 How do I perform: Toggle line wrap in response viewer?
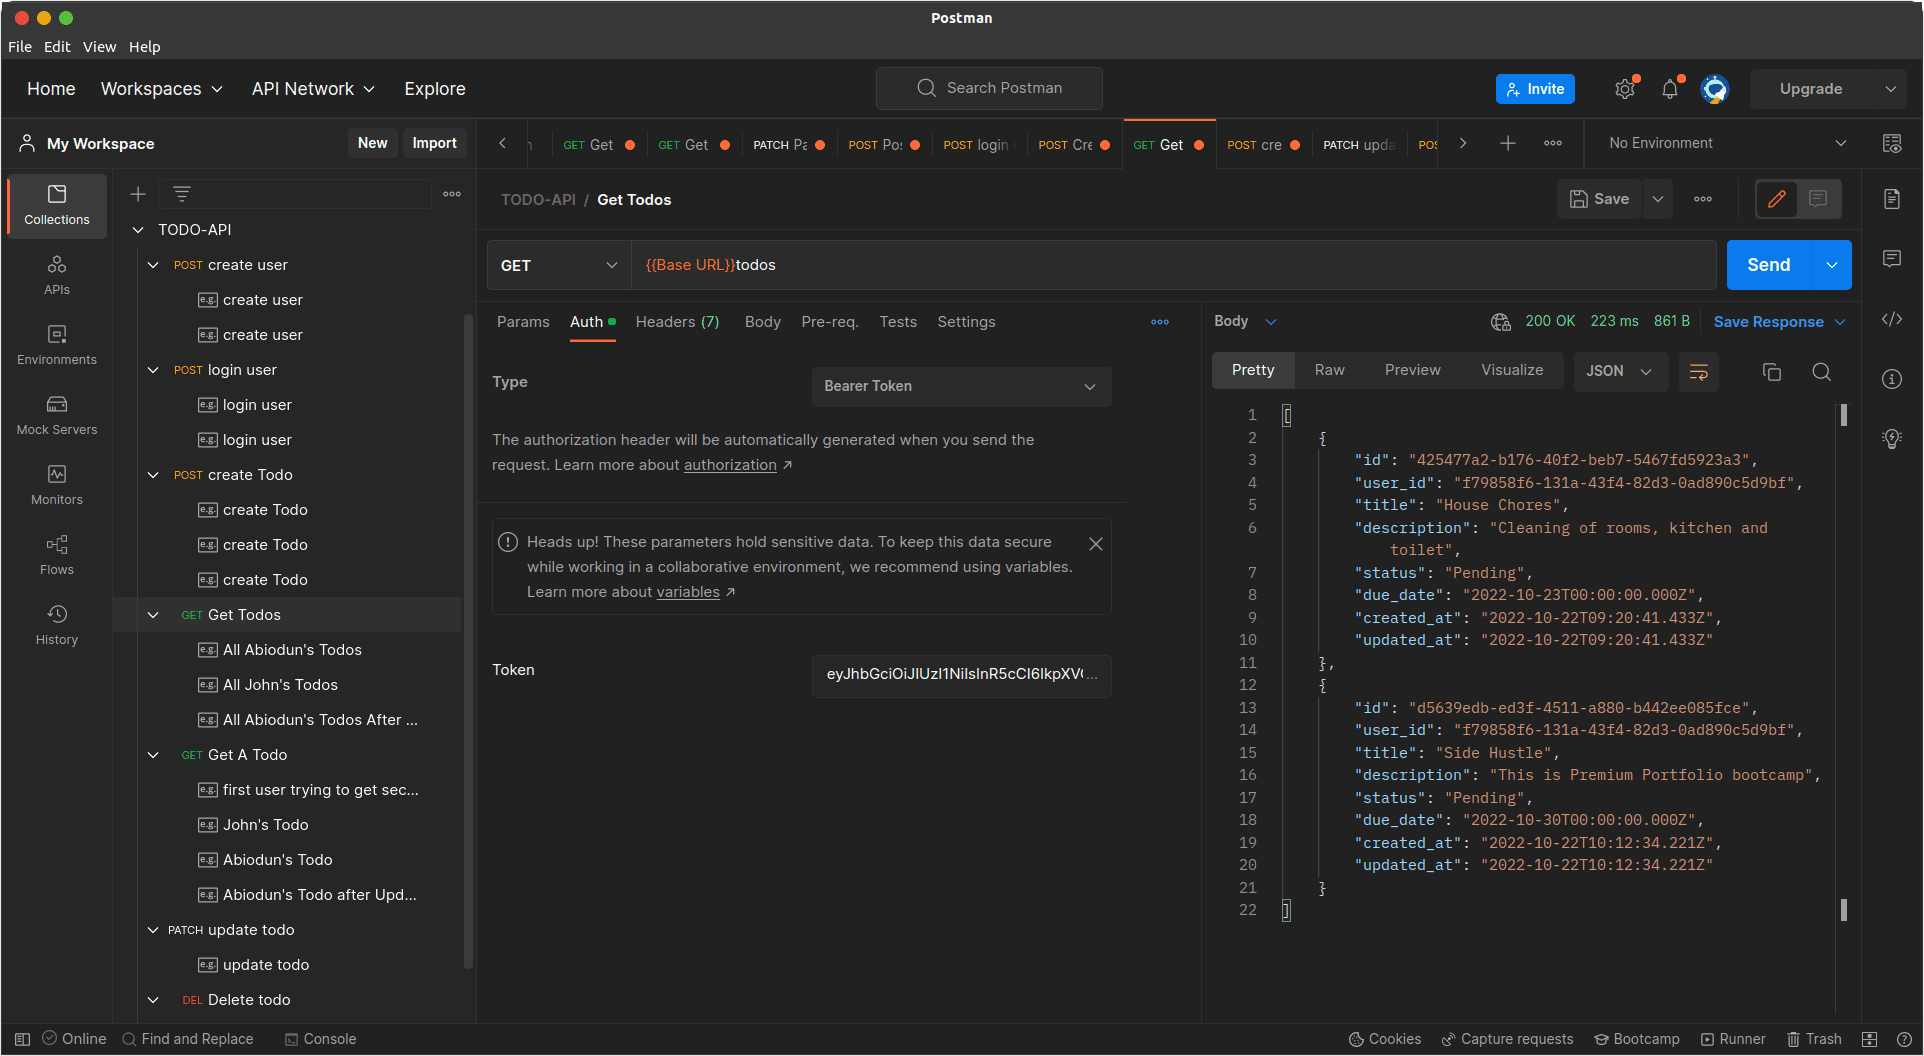(x=1698, y=372)
